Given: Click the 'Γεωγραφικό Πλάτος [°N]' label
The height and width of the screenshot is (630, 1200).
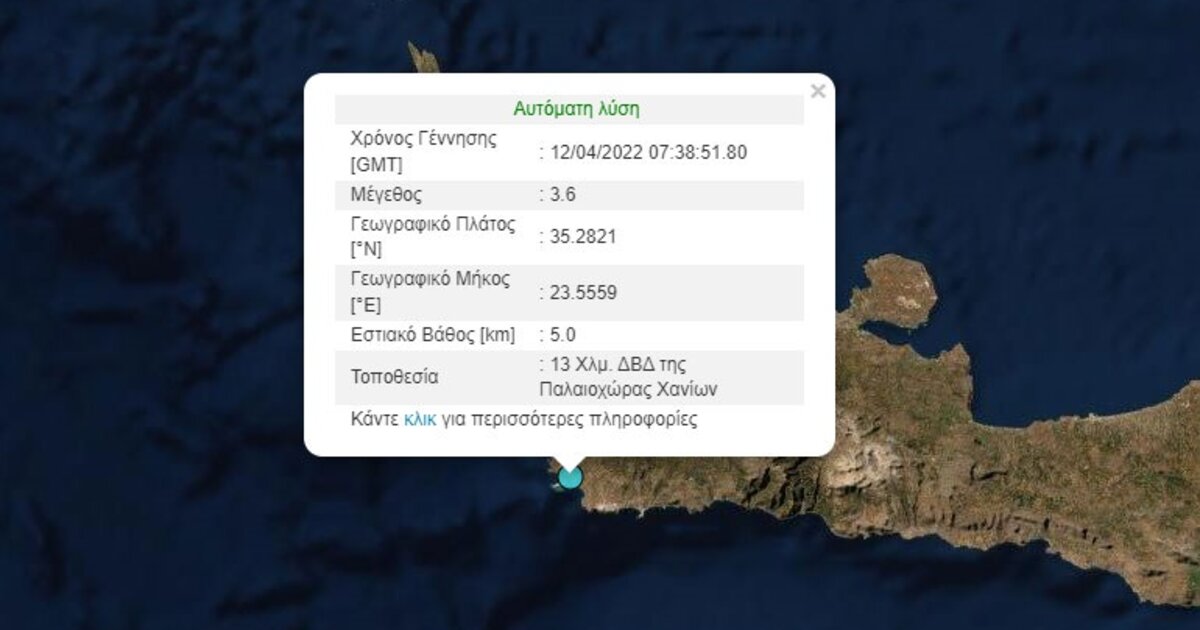Looking at the screenshot, I should [432, 237].
